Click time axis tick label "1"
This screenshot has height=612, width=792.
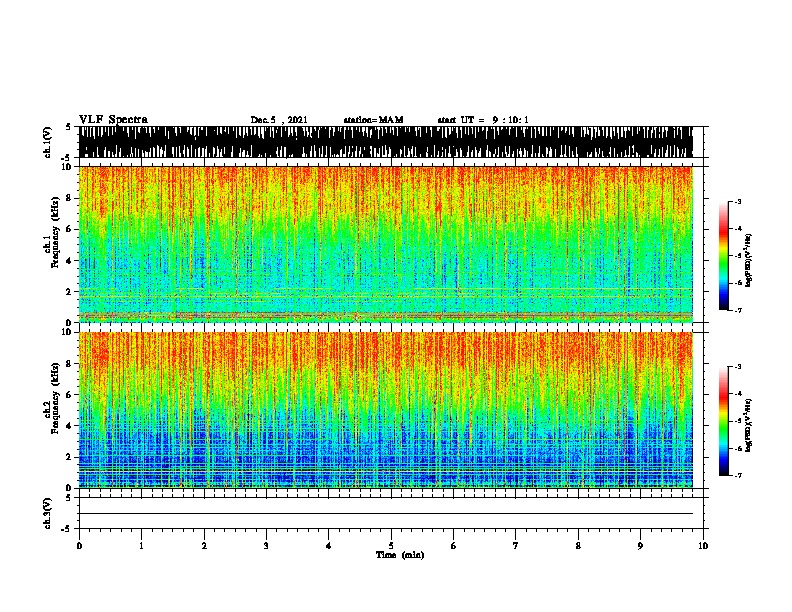[141, 546]
